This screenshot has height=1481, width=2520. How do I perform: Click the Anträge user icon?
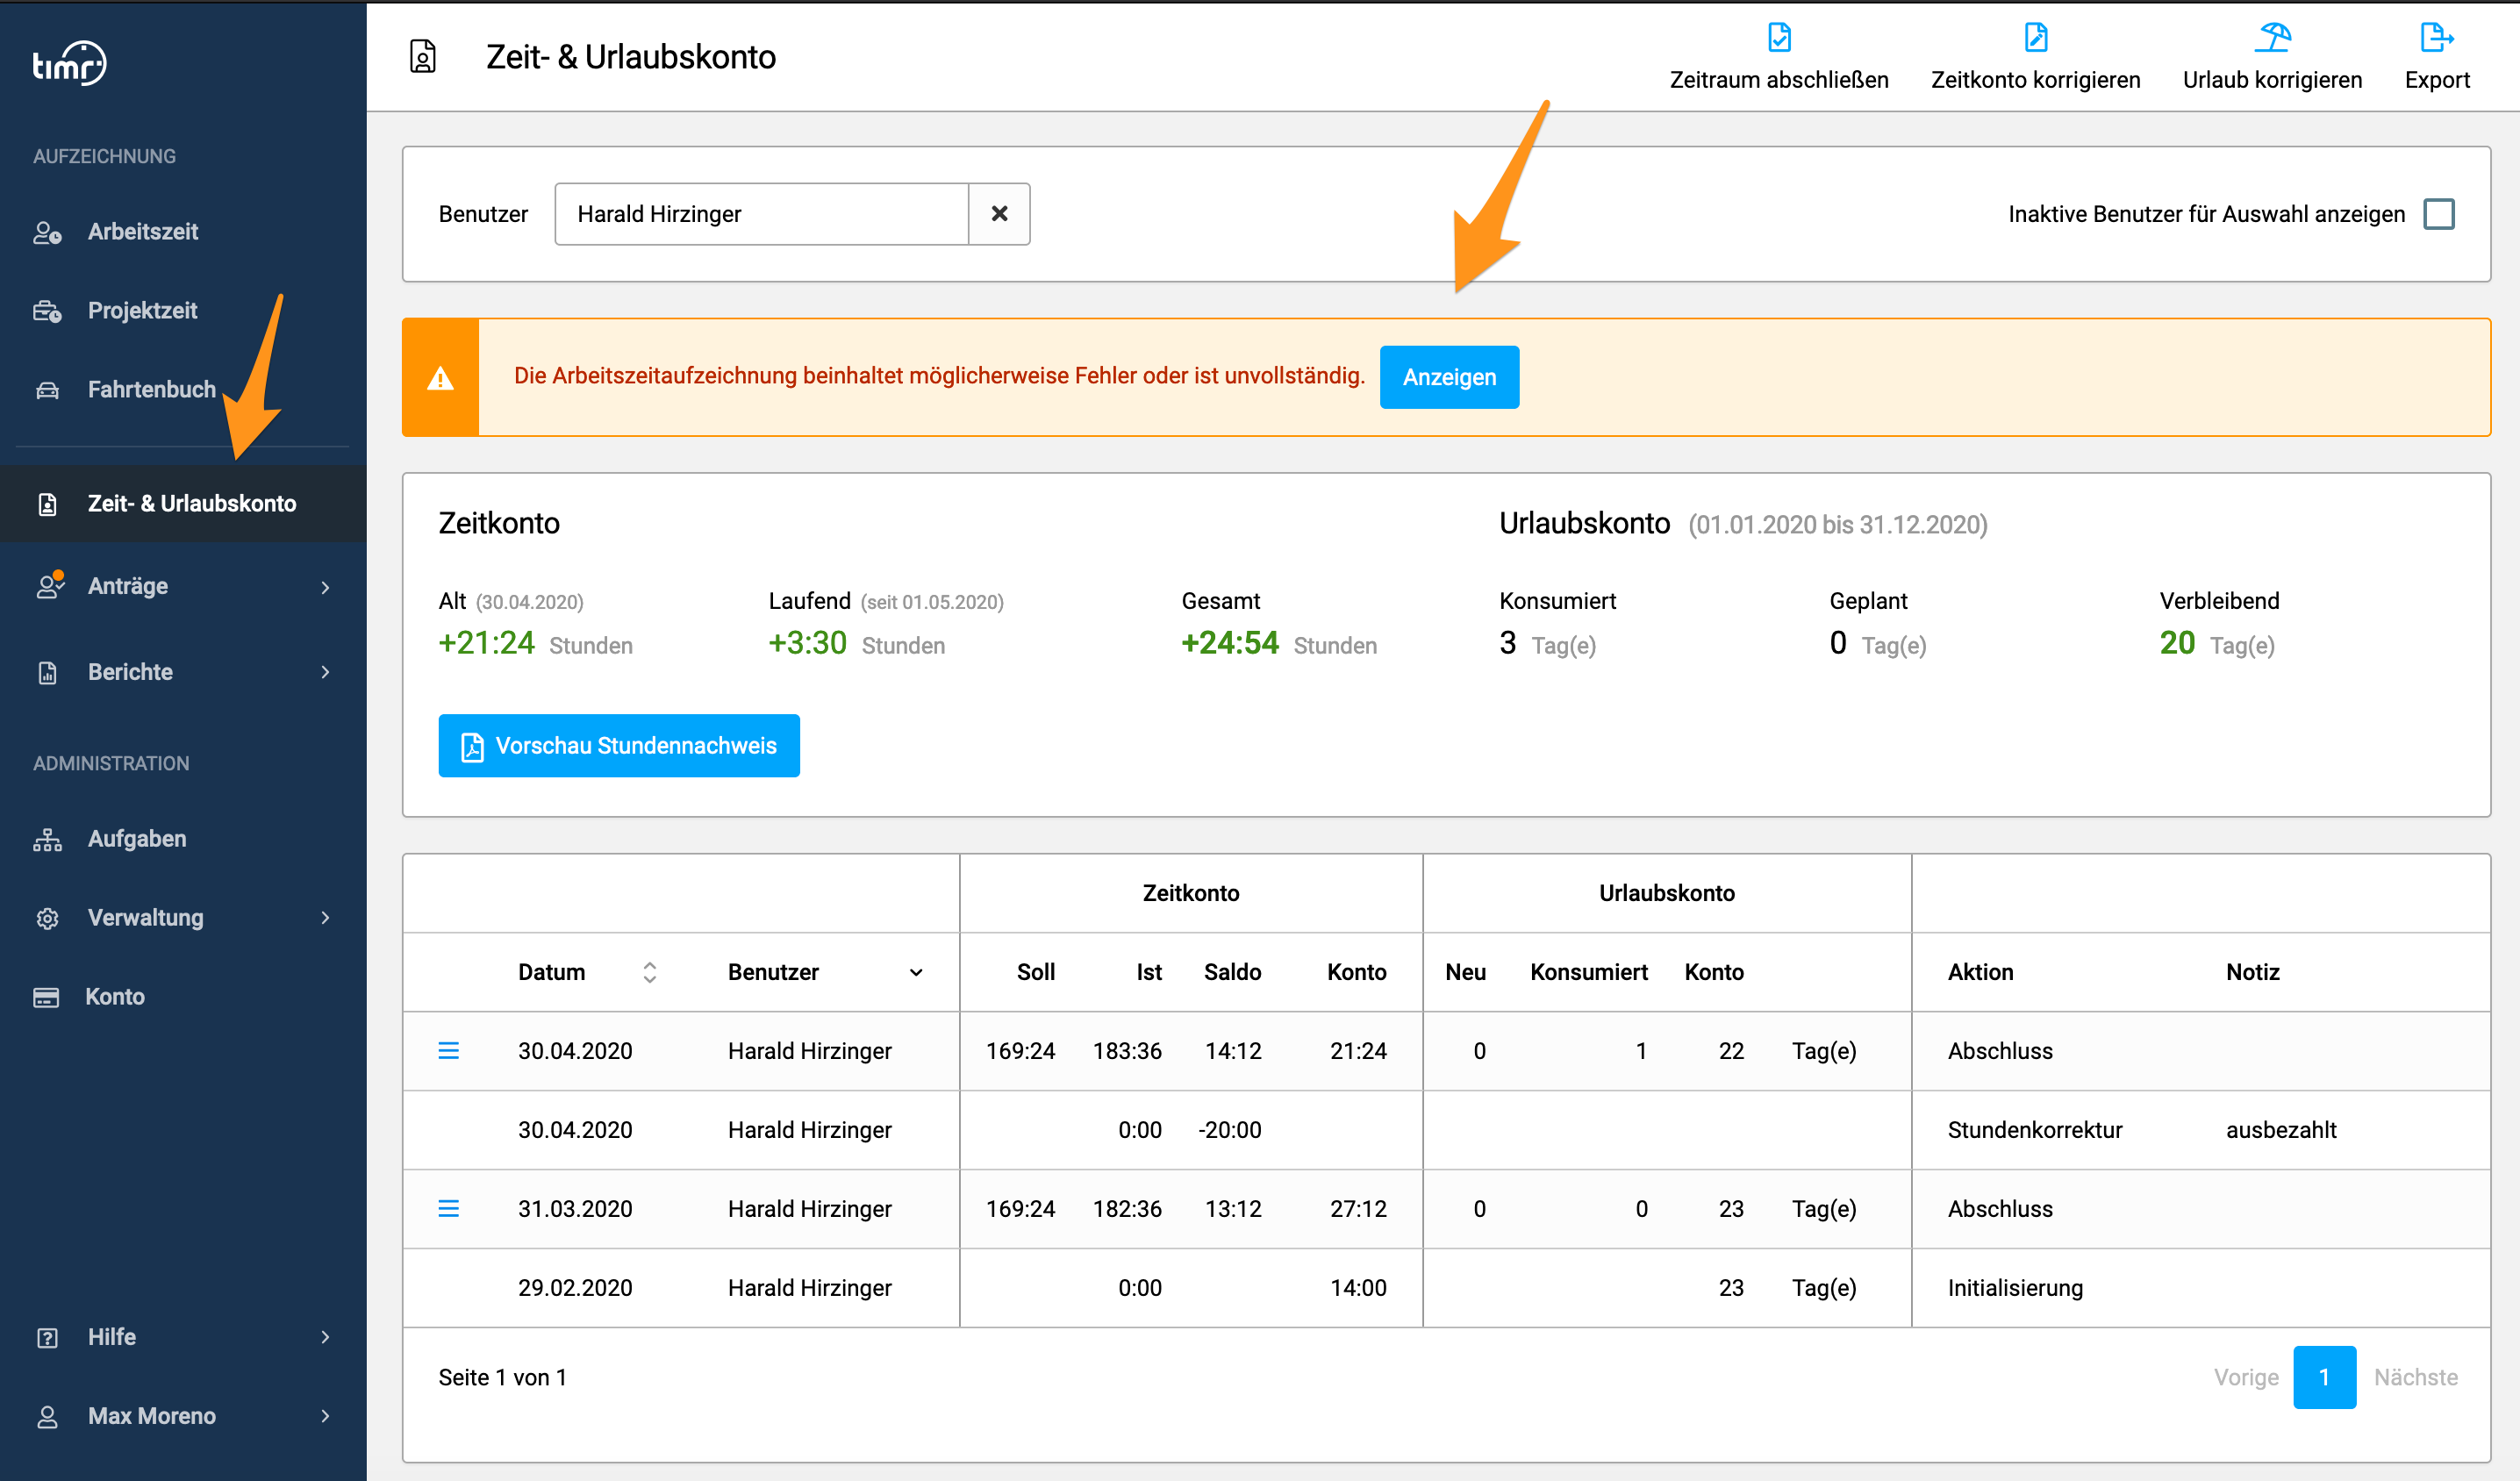tap(49, 585)
